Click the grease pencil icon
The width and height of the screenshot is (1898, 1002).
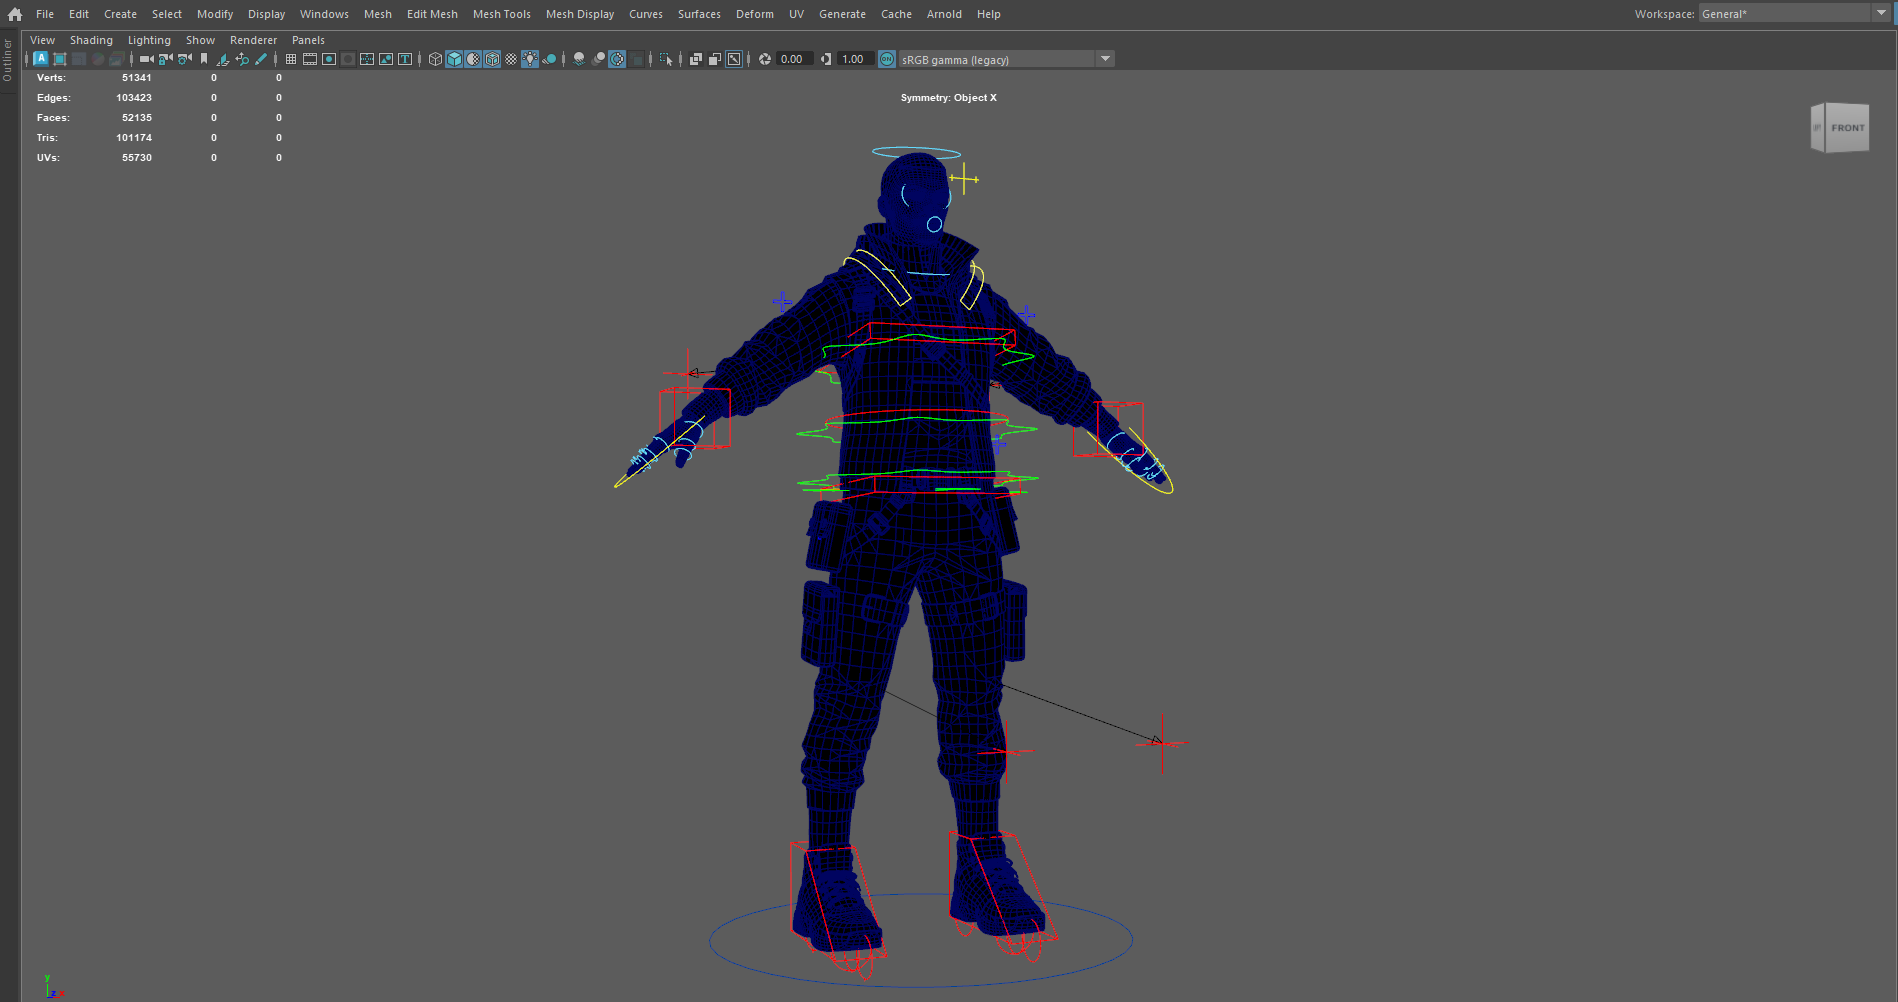pyautogui.click(x=261, y=59)
